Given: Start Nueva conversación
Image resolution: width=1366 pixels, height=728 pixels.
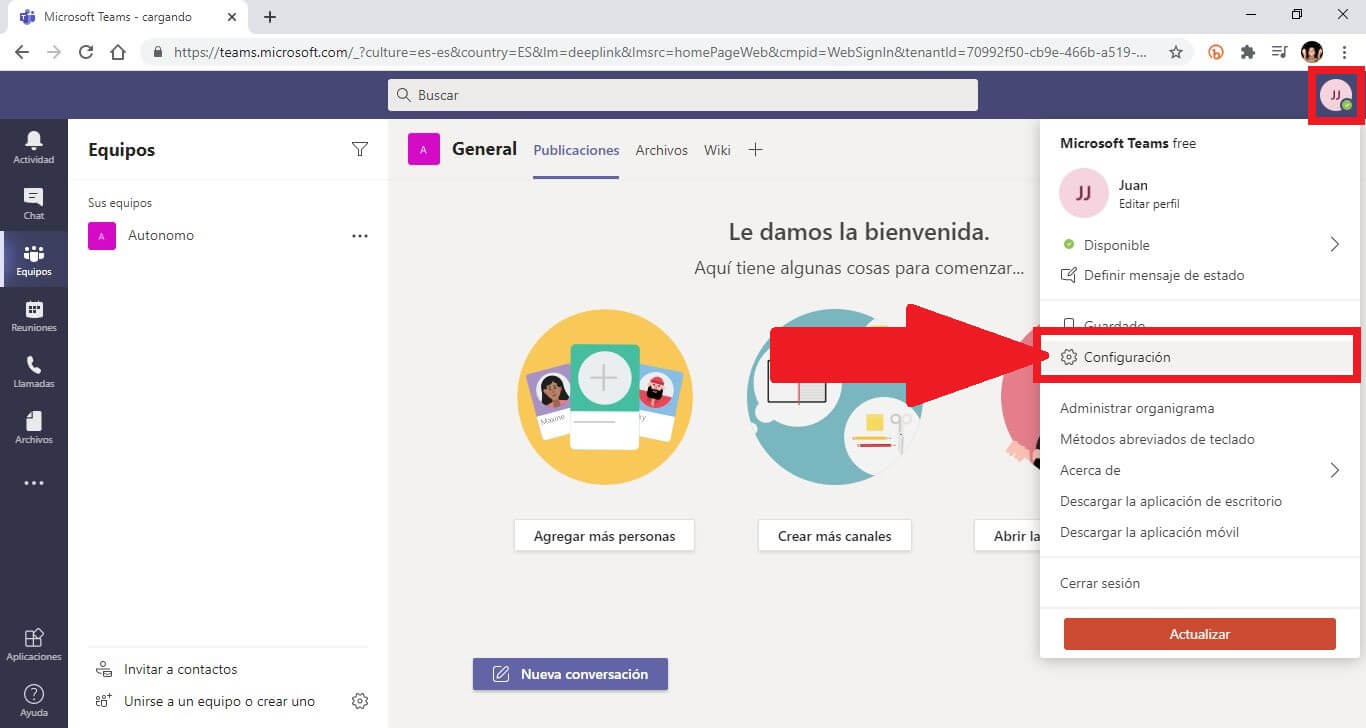Looking at the screenshot, I should tap(570, 674).
